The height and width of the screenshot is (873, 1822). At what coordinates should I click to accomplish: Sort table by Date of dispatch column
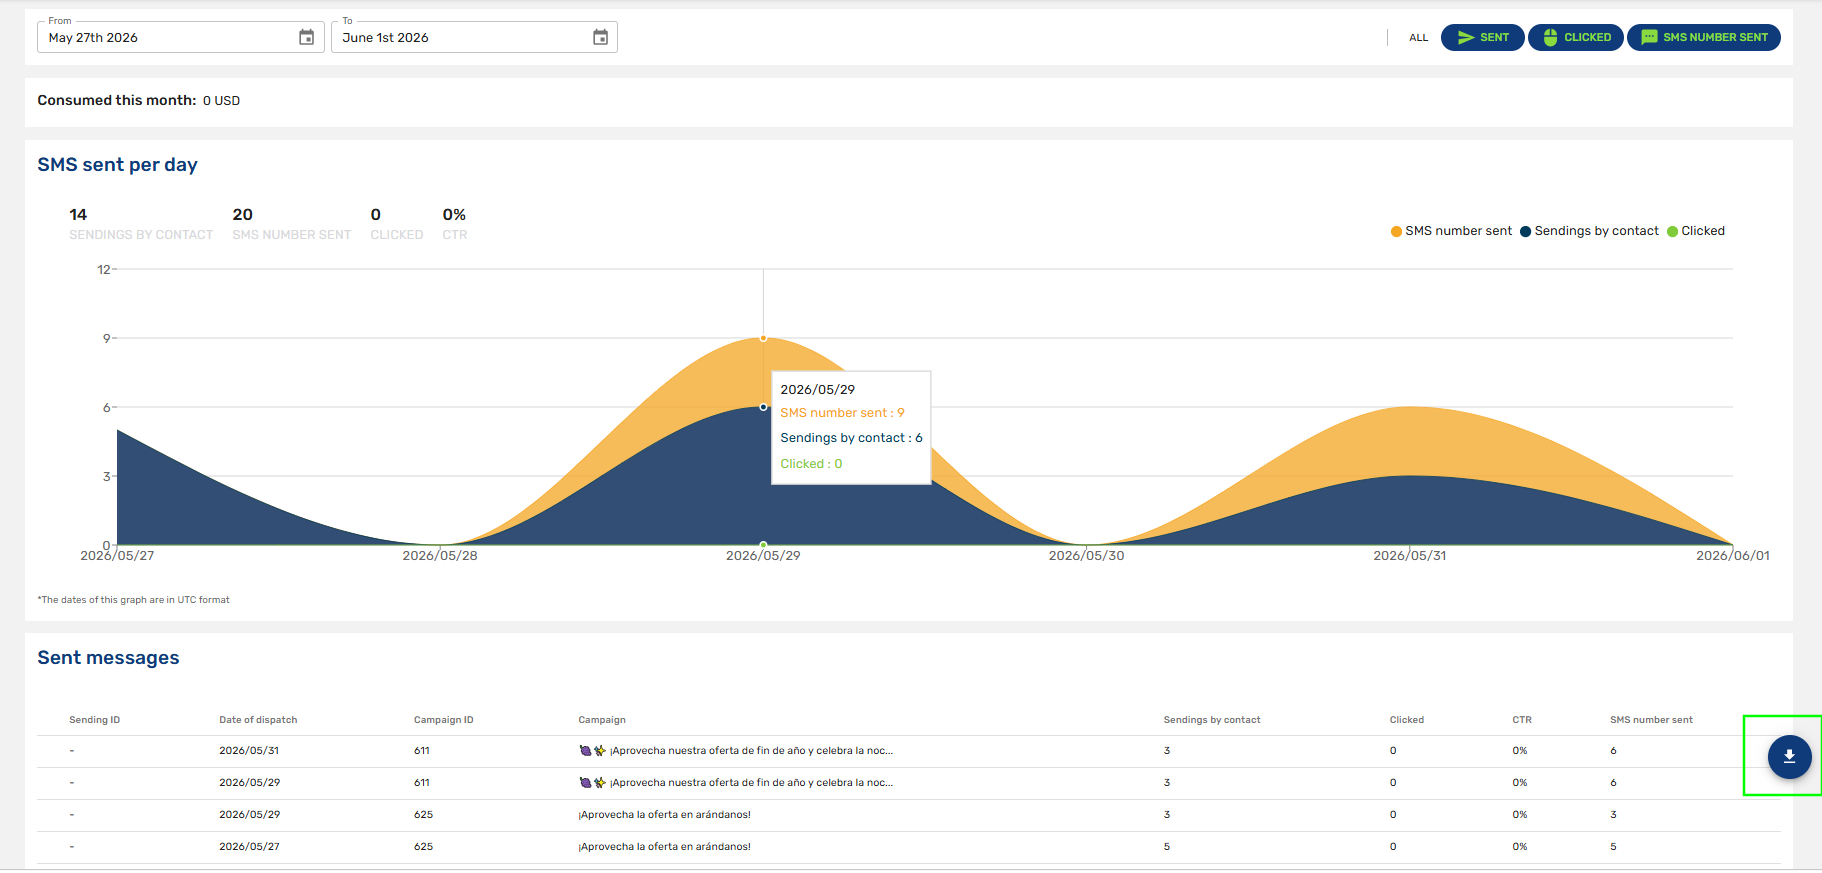coord(258,720)
